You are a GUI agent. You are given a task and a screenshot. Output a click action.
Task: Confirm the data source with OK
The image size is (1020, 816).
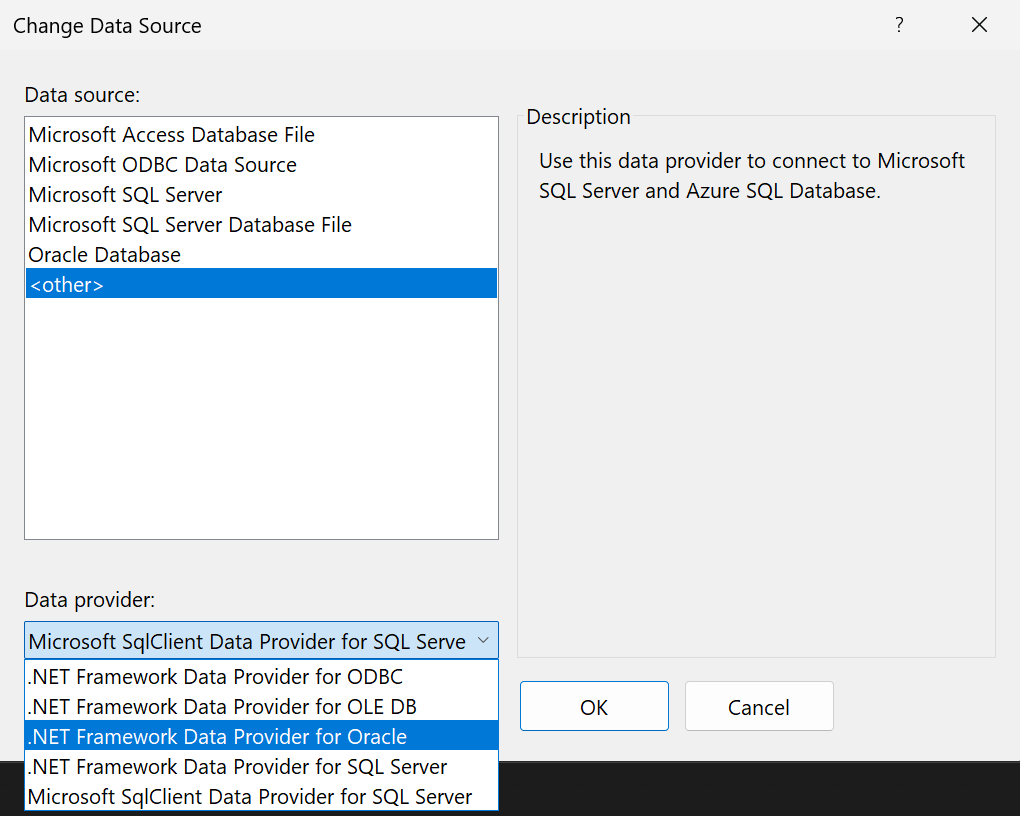click(x=594, y=706)
